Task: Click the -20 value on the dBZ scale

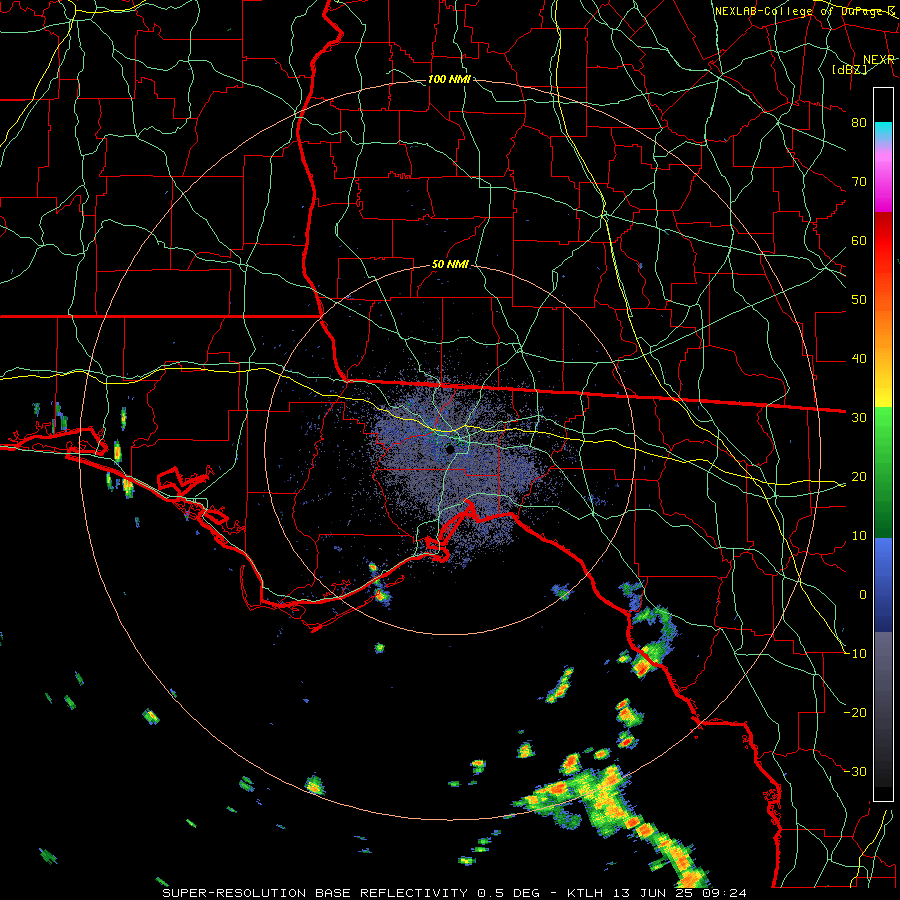Action: pos(855,712)
